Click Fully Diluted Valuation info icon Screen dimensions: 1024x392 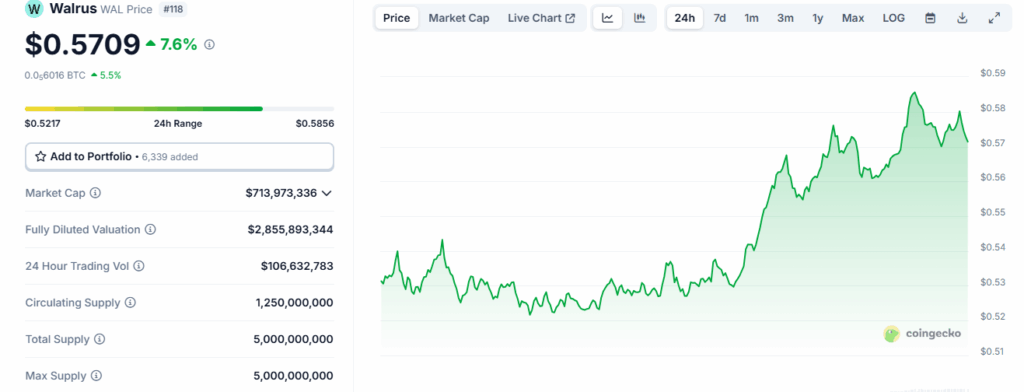click(150, 229)
